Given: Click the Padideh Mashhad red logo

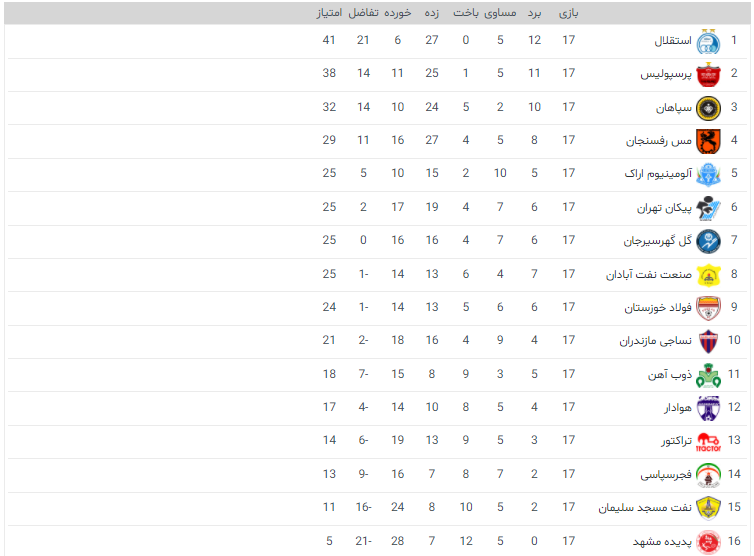Looking at the screenshot, I should click(x=708, y=542).
